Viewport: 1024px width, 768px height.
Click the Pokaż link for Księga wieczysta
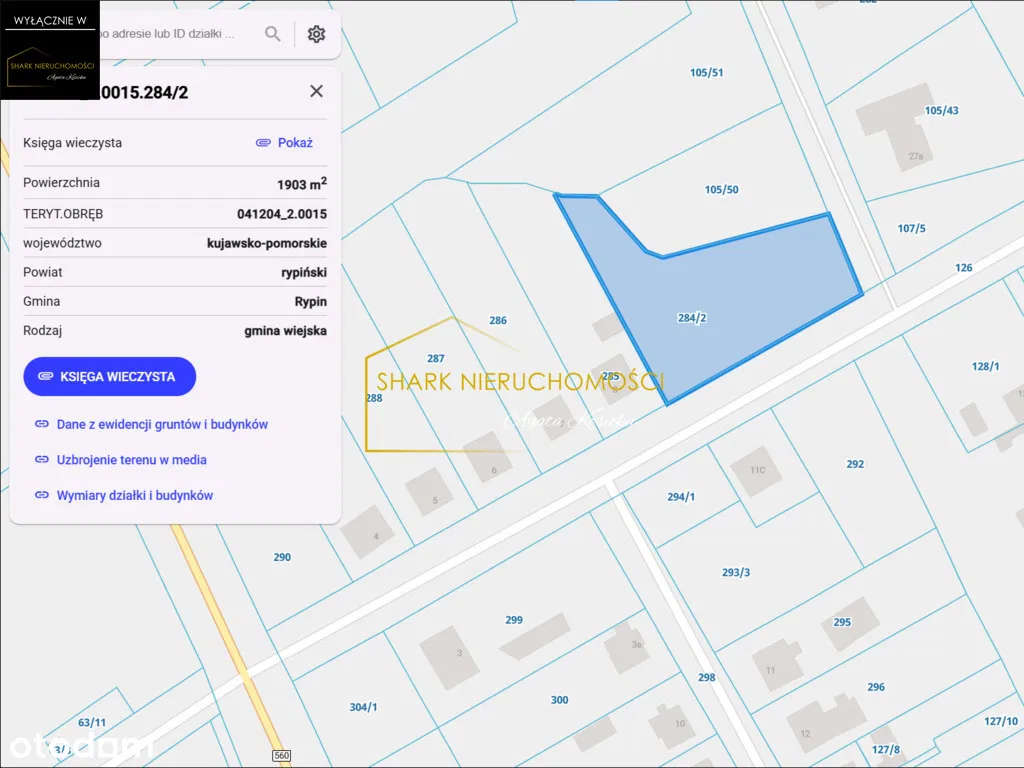[284, 143]
